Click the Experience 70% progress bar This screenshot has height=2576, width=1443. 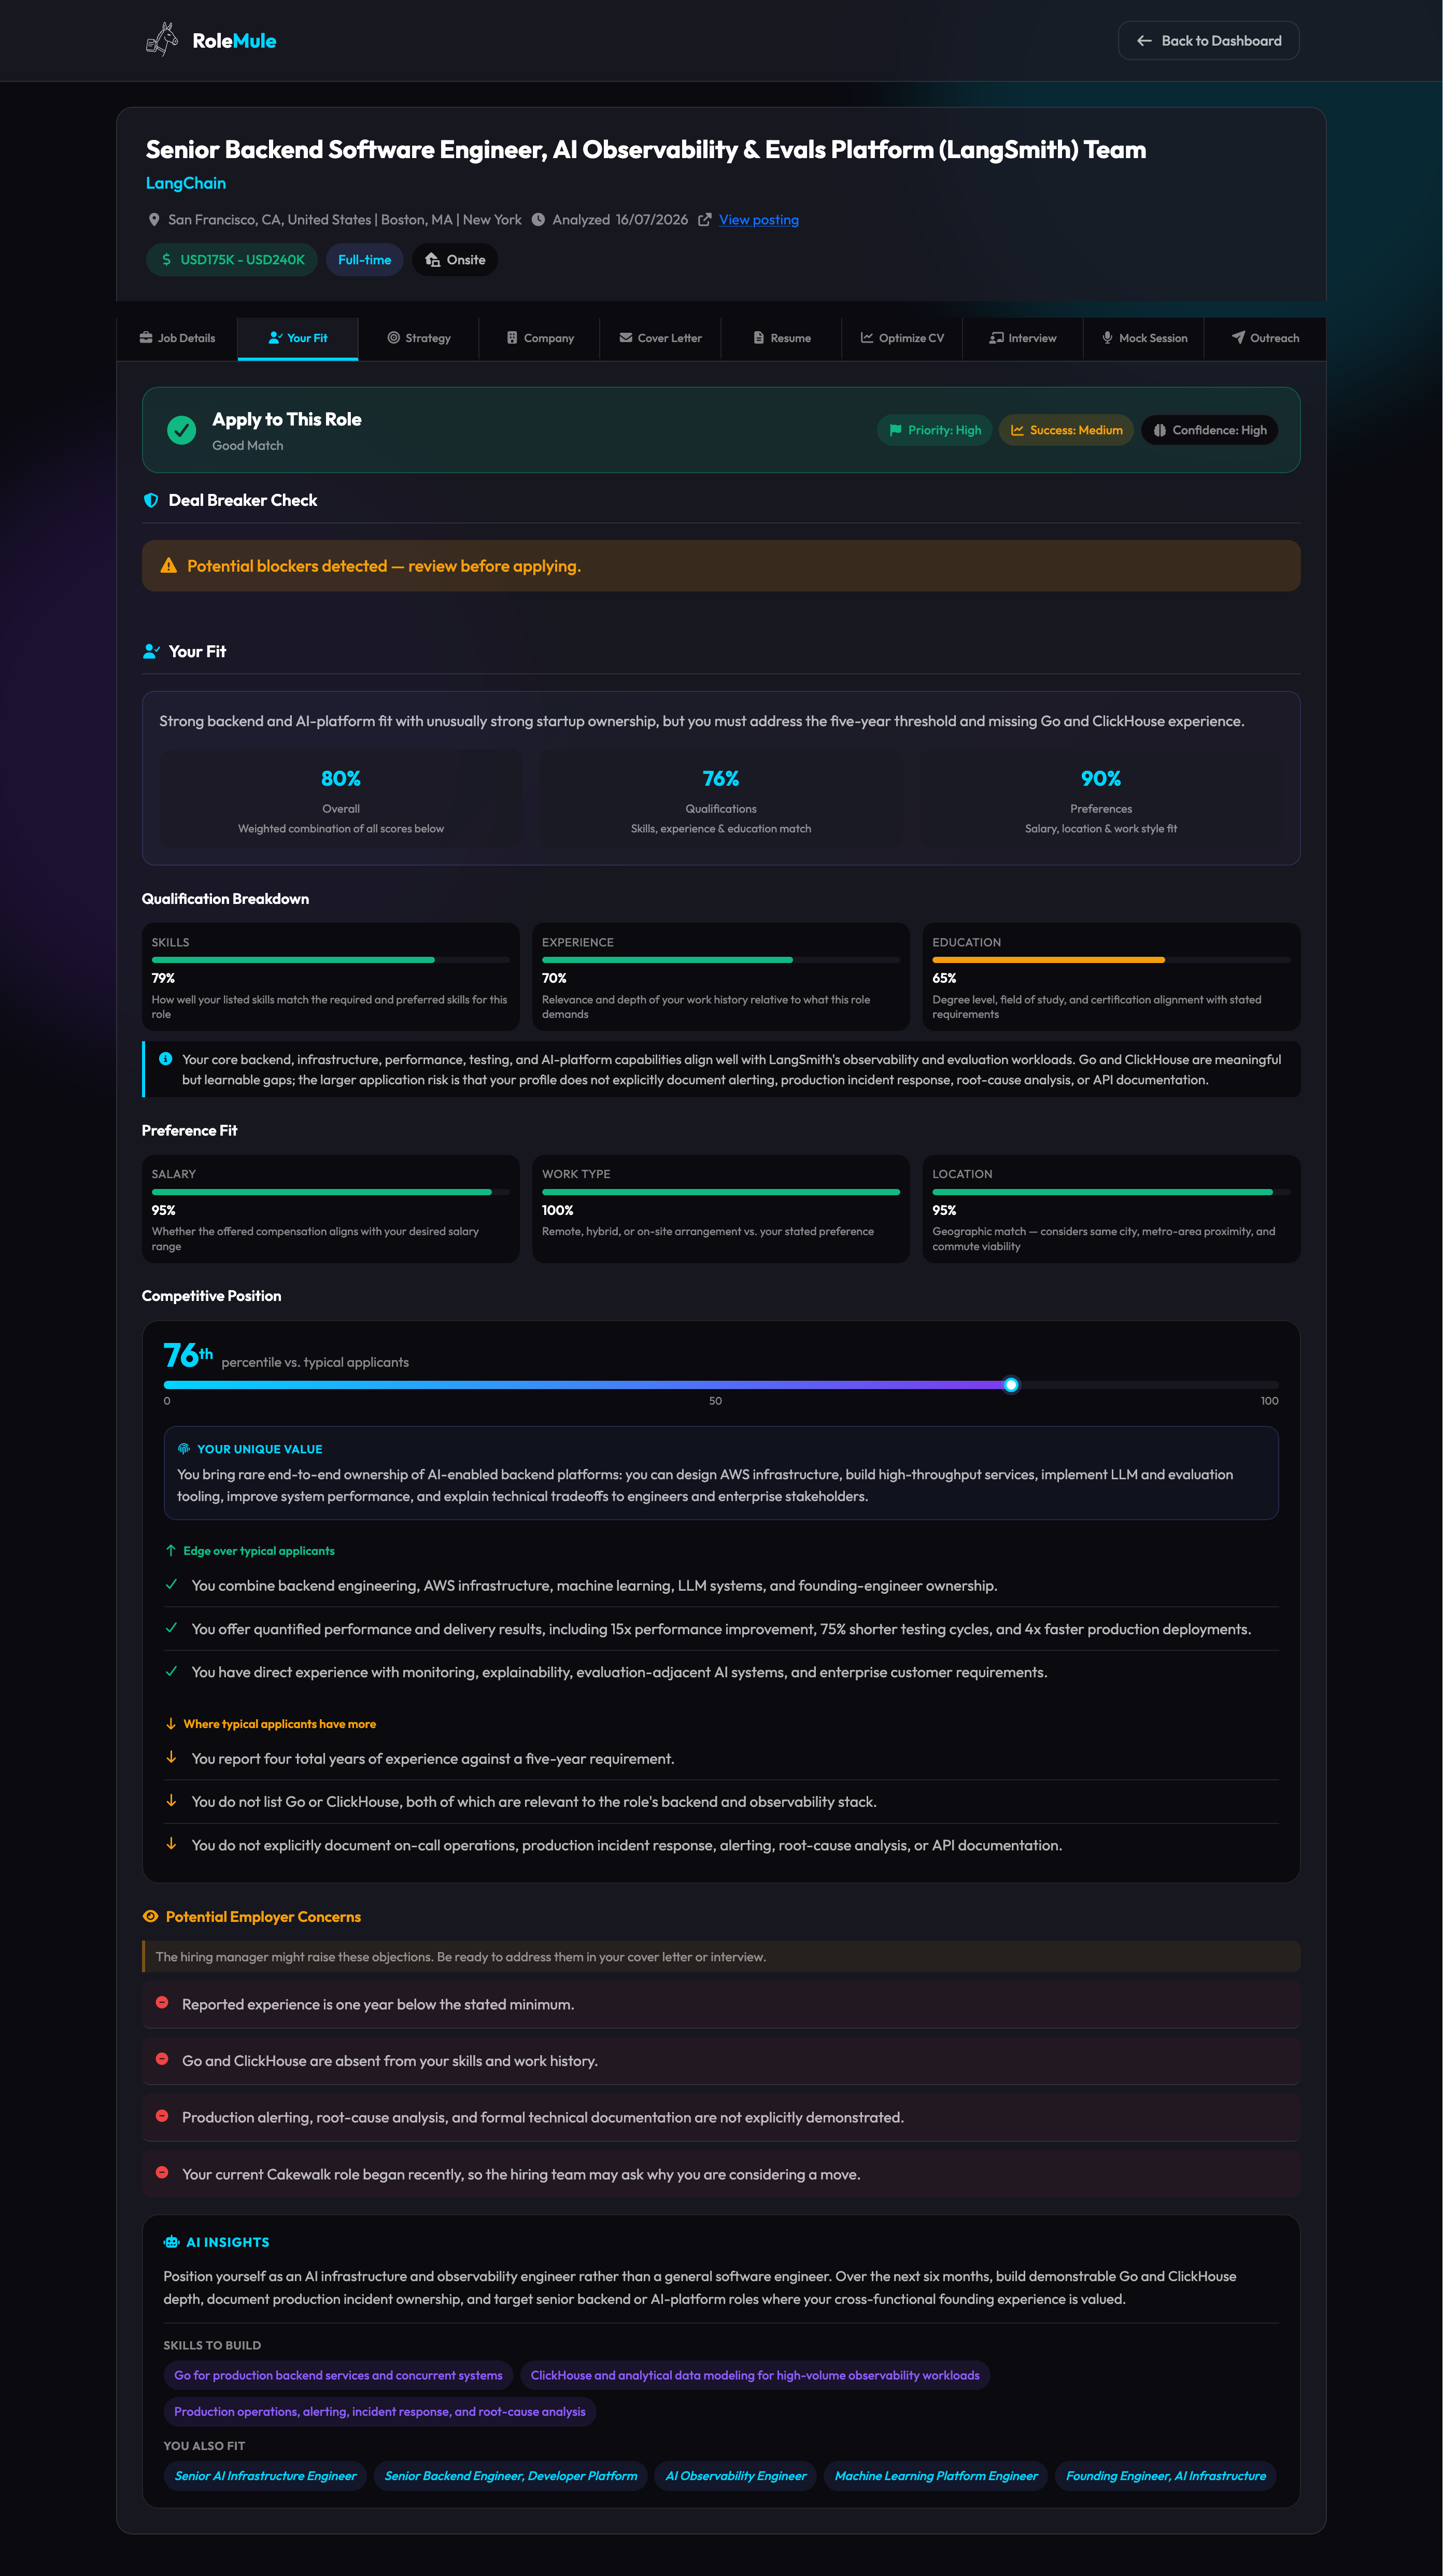click(721, 960)
